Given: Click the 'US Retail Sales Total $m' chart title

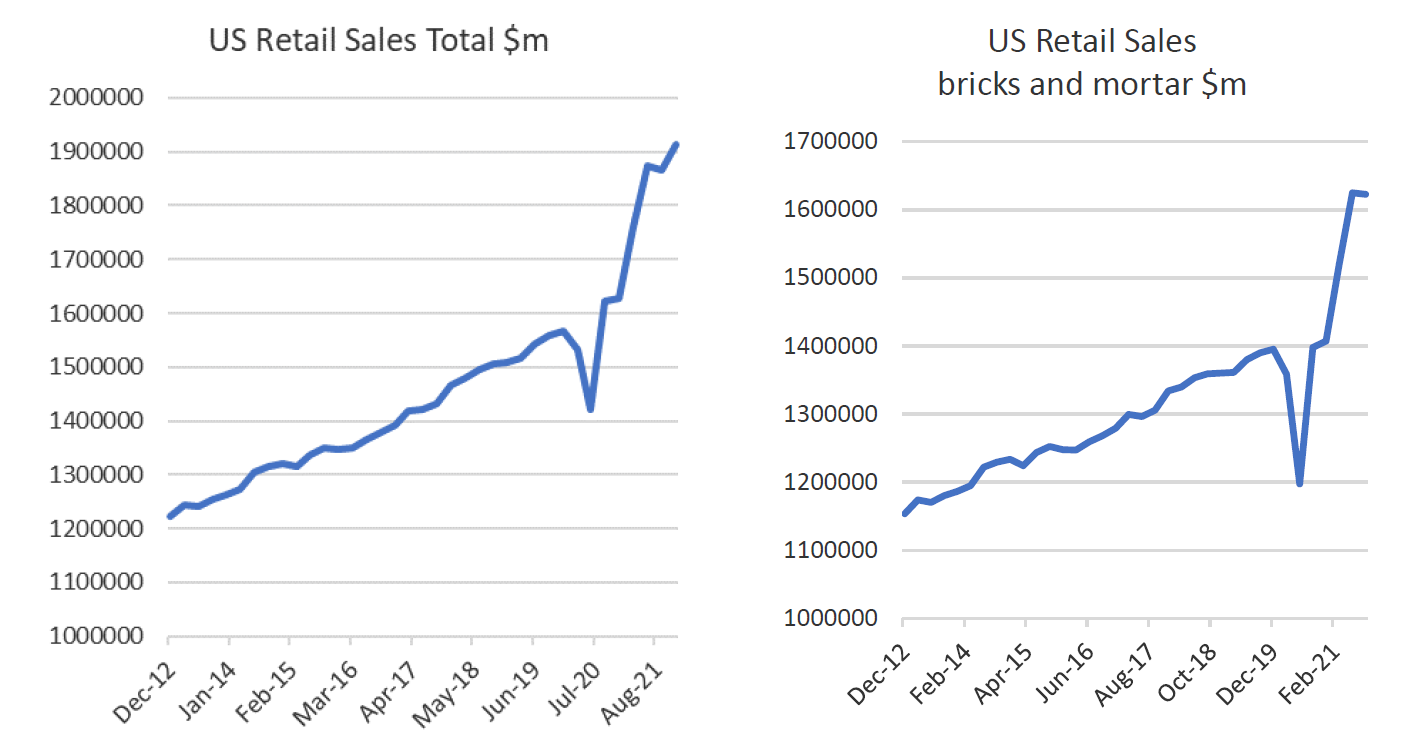Looking at the screenshot, I should tap(378, 41).
